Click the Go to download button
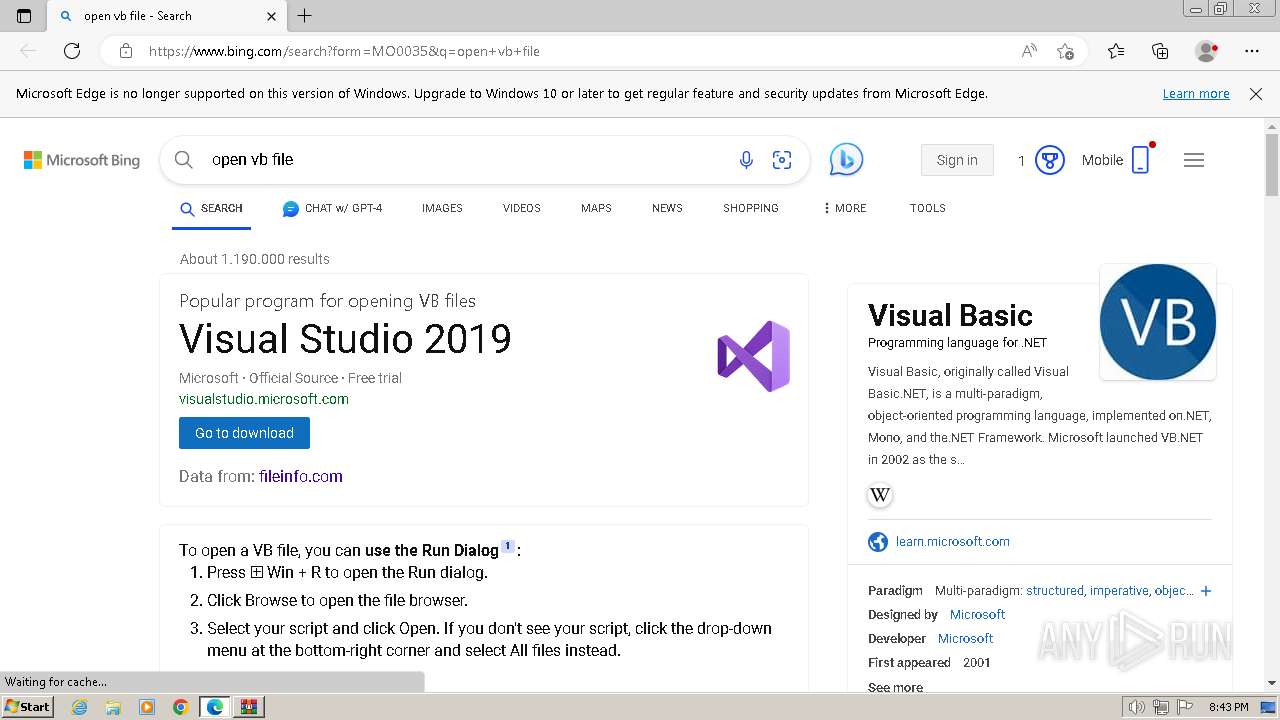The image size is (1280, 720). pyautogui.click(x=244, y=433)
